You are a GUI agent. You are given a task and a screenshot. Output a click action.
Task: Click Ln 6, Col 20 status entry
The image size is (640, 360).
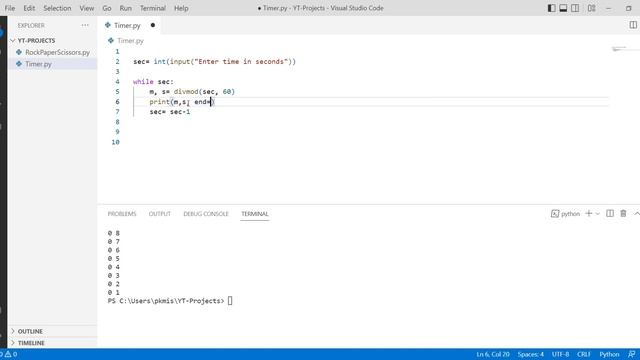point(493,354)
